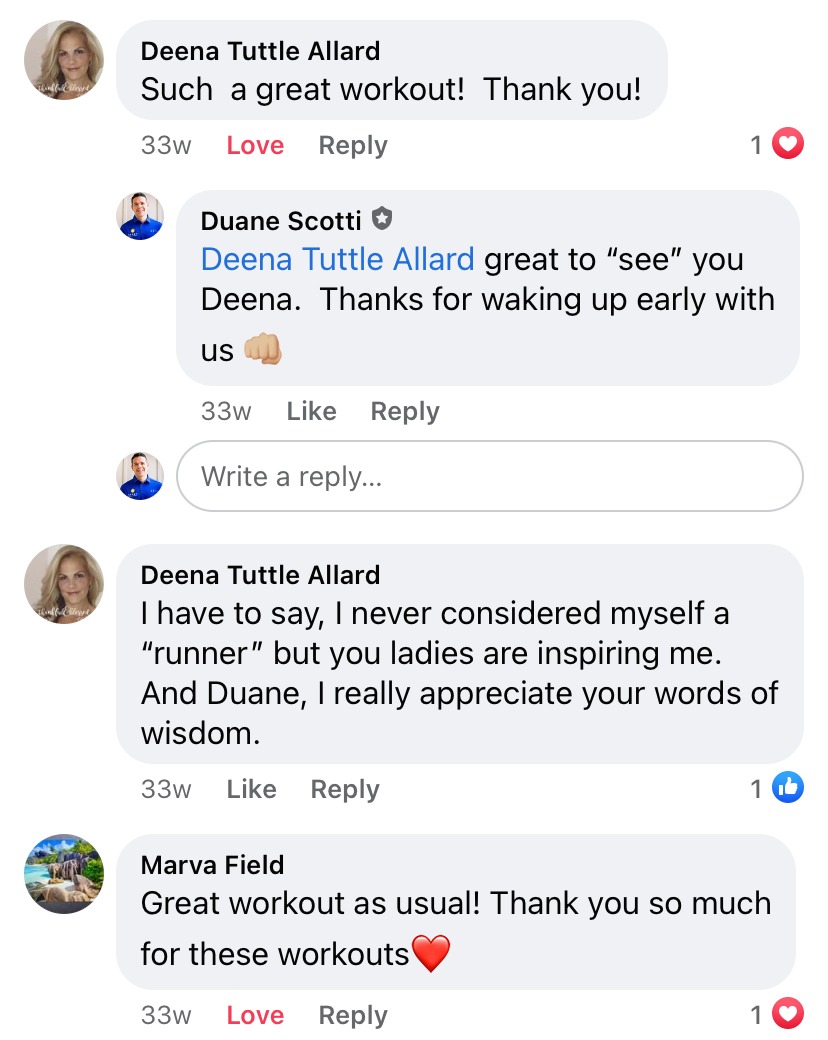Click heart reaction icon on first comment
This screenshot has width=828, height=1040.
point(789,146)
